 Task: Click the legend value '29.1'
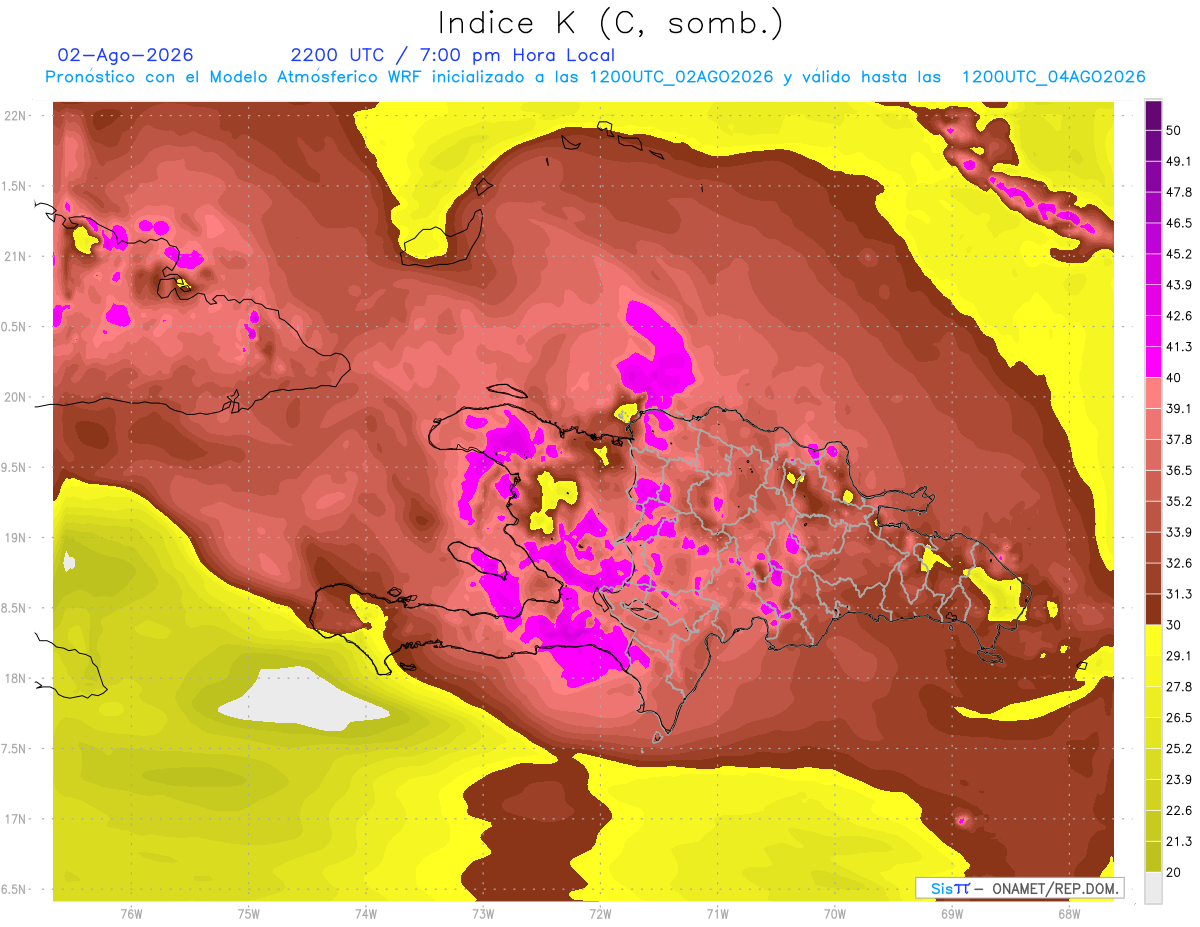click(1179, 656)
